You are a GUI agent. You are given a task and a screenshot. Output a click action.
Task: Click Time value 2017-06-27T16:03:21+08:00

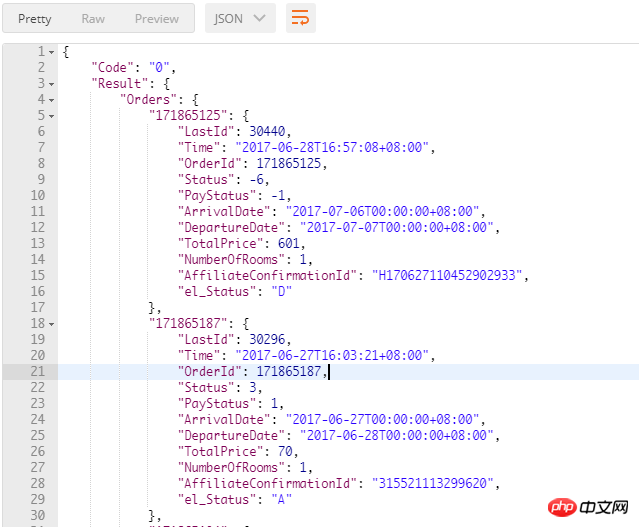click(x=332, y=355)
